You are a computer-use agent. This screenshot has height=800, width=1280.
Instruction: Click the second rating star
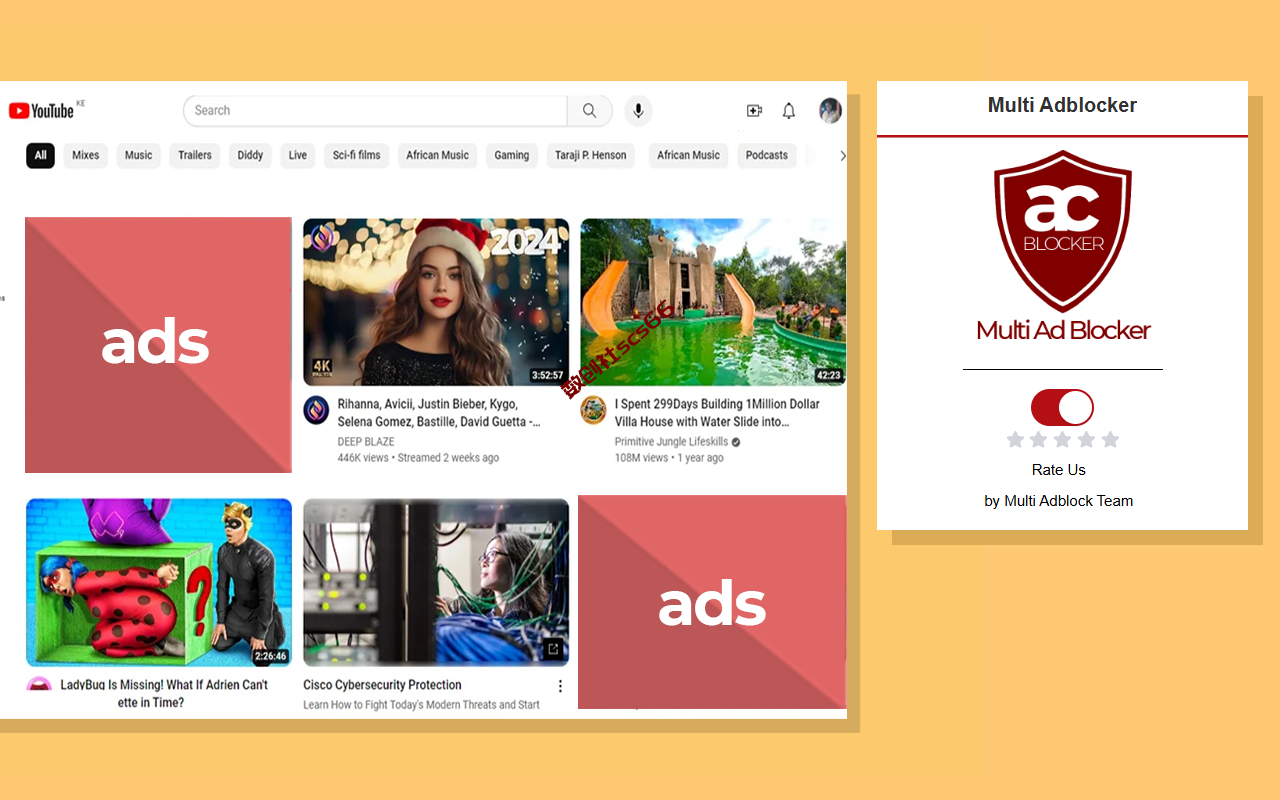click(x=1039, y=440)
